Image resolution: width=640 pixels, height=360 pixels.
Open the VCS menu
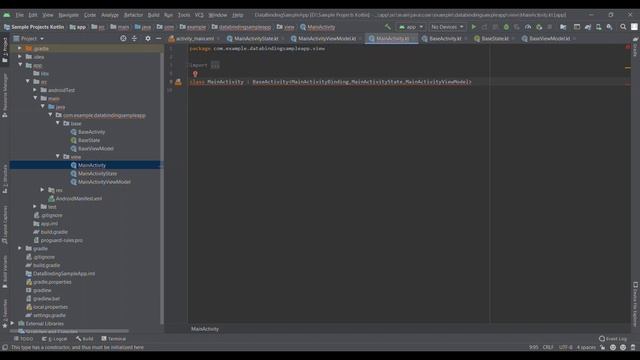(199, 15)
